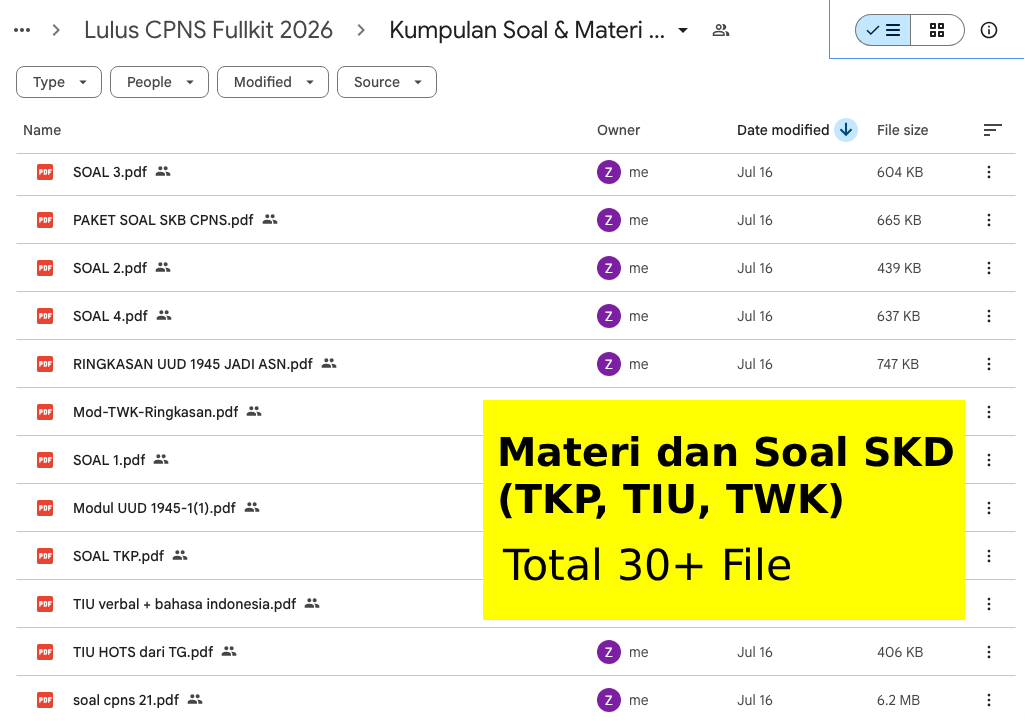This screenshot has height=721, width=1025.
Task: Click the Owner column header
Action: pyautogui.click(x=618, y=130)
